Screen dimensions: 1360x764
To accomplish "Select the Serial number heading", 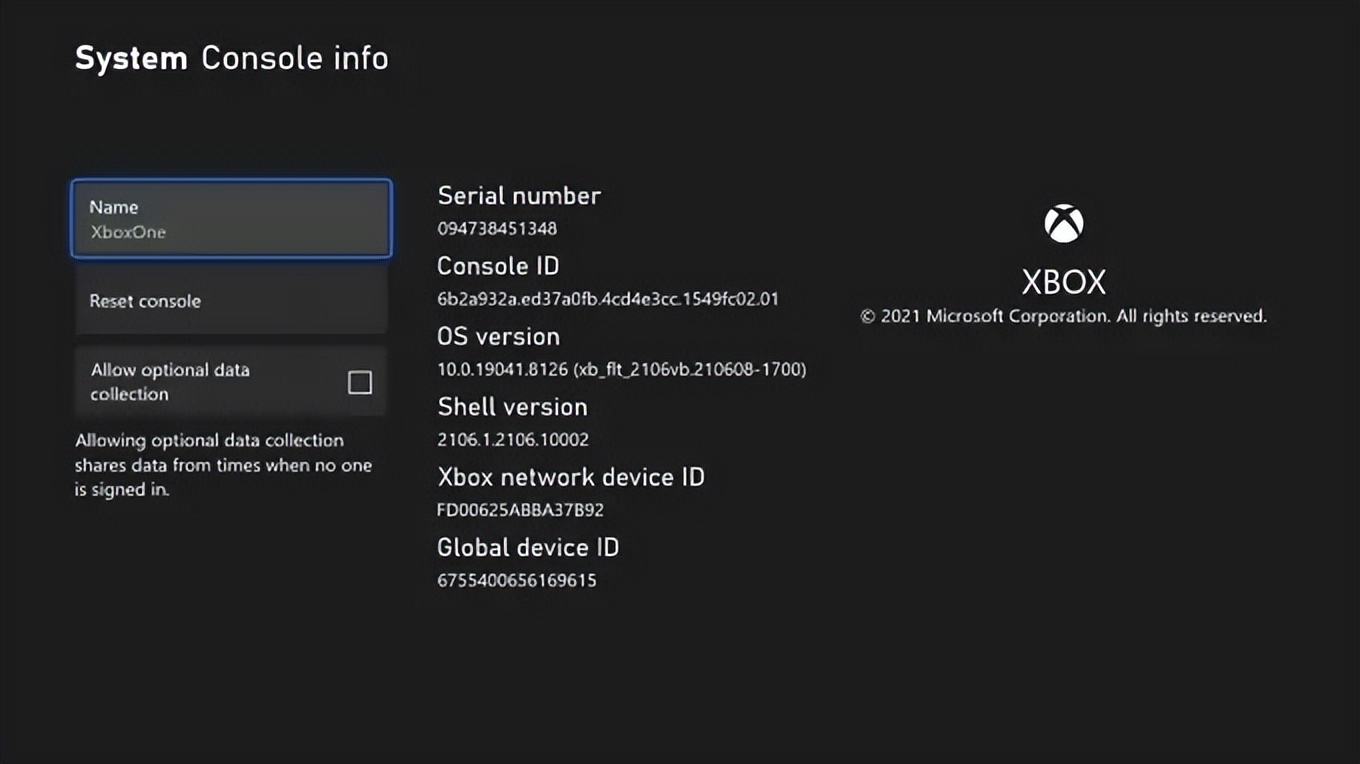I will [x=519, y=195].
